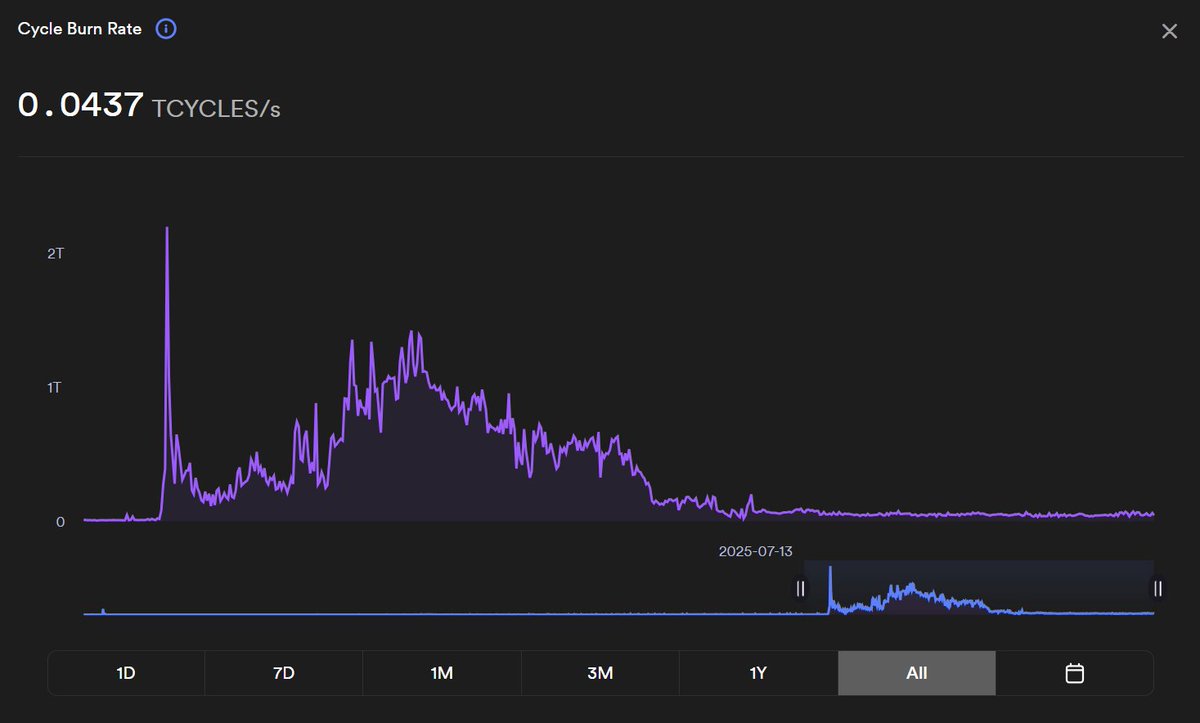
Task: Click the blue overview chart spike
Action: click(829, 568)
